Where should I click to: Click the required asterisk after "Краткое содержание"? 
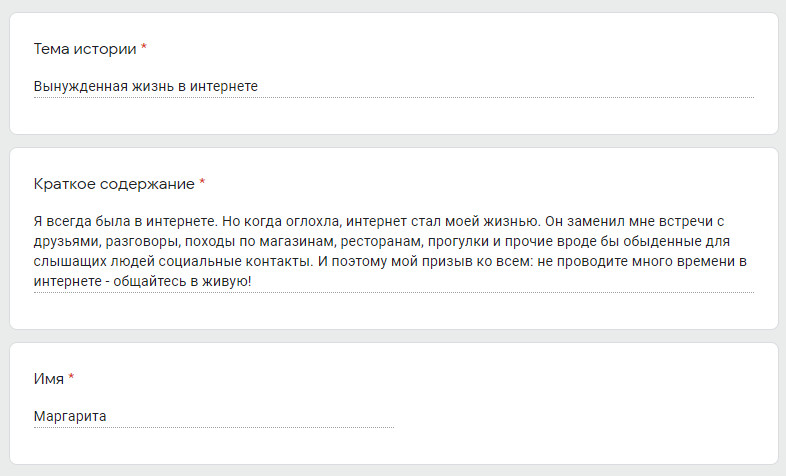tap(202, 184)
